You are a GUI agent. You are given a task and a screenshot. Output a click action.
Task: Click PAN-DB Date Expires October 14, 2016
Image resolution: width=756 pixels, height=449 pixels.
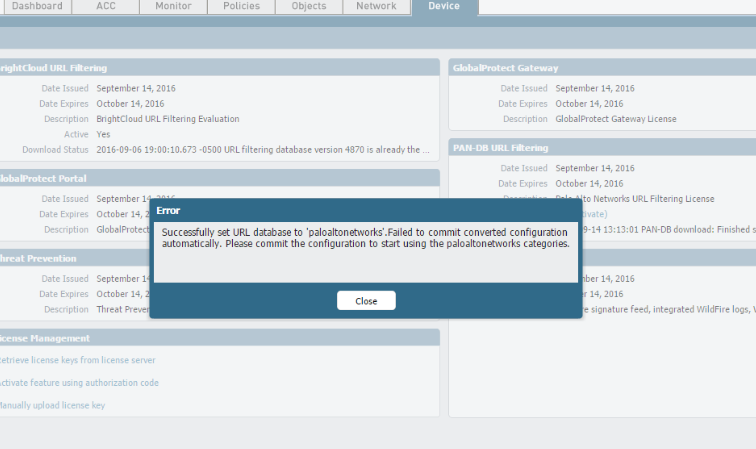589,184
